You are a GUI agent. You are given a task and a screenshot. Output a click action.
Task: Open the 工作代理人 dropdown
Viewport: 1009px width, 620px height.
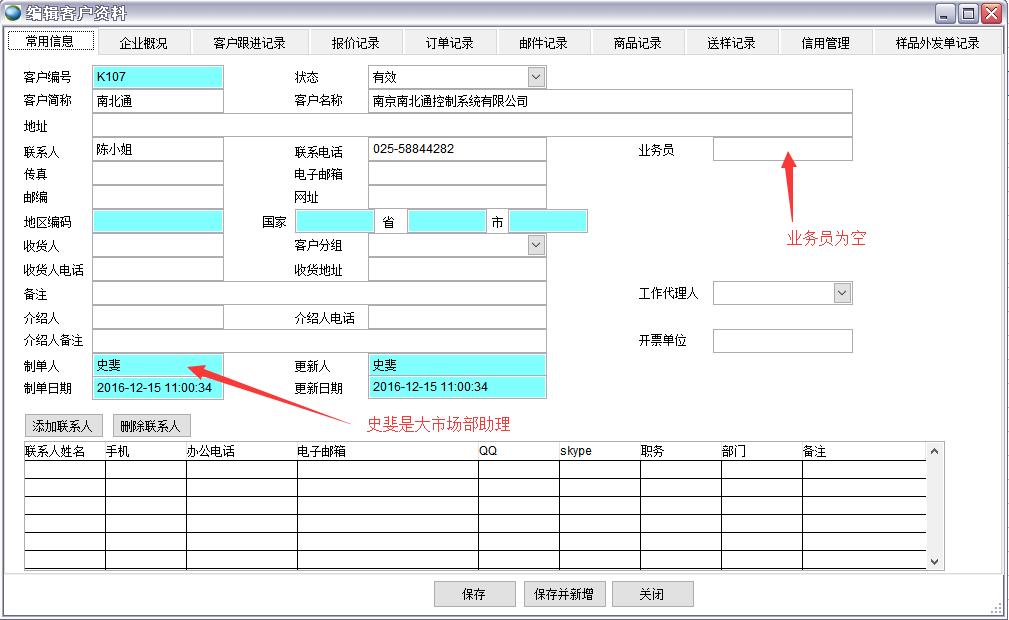click(x=842, y=293)
